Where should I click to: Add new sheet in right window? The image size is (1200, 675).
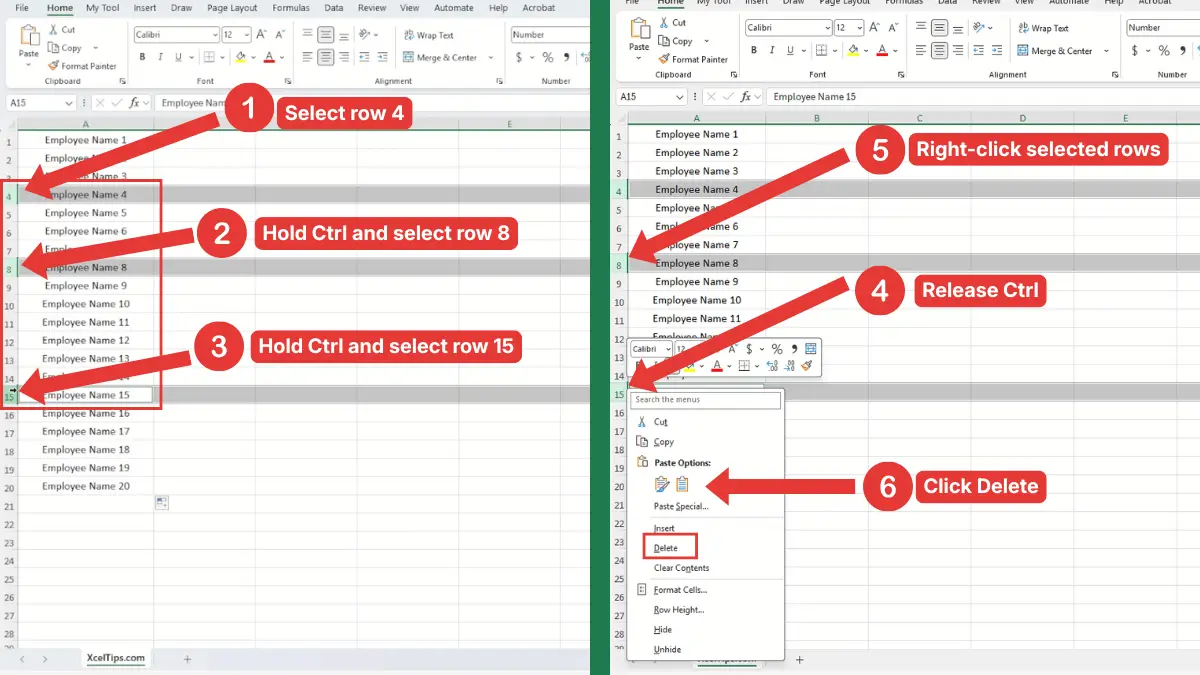coord(799,660)
